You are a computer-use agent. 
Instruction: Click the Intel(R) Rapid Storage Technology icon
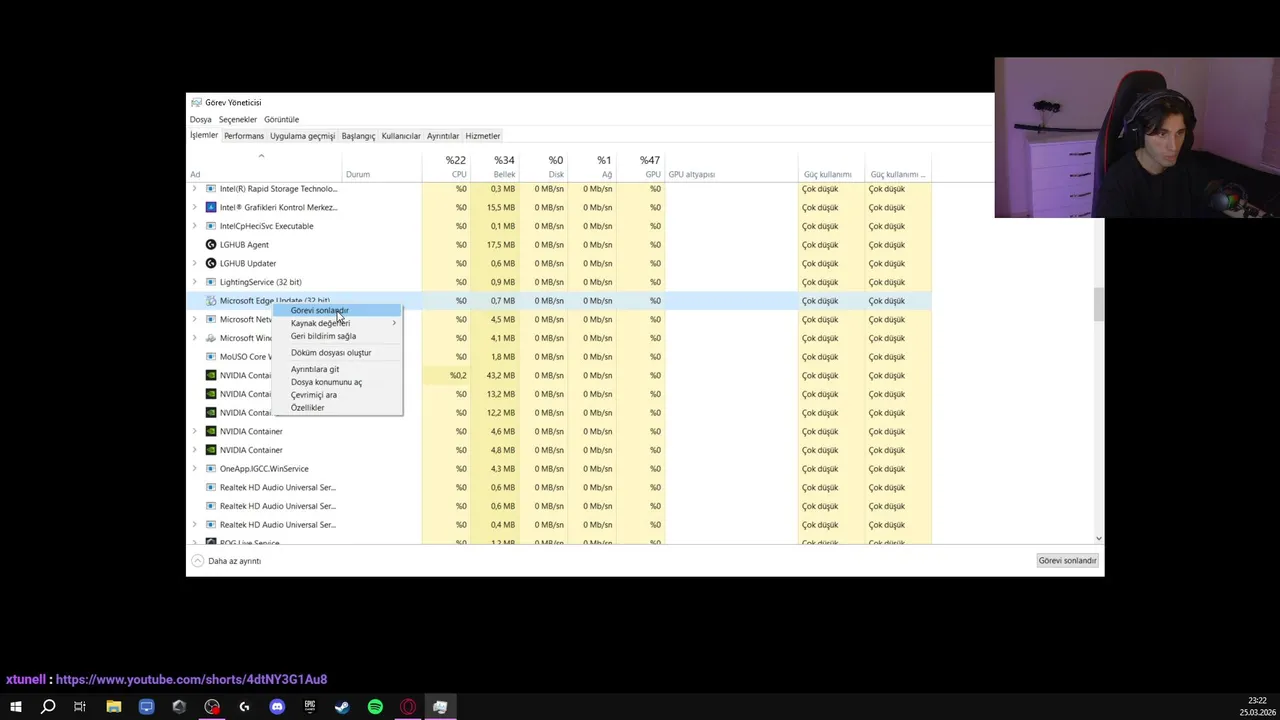pyautogui.click(x=210, y=189)
